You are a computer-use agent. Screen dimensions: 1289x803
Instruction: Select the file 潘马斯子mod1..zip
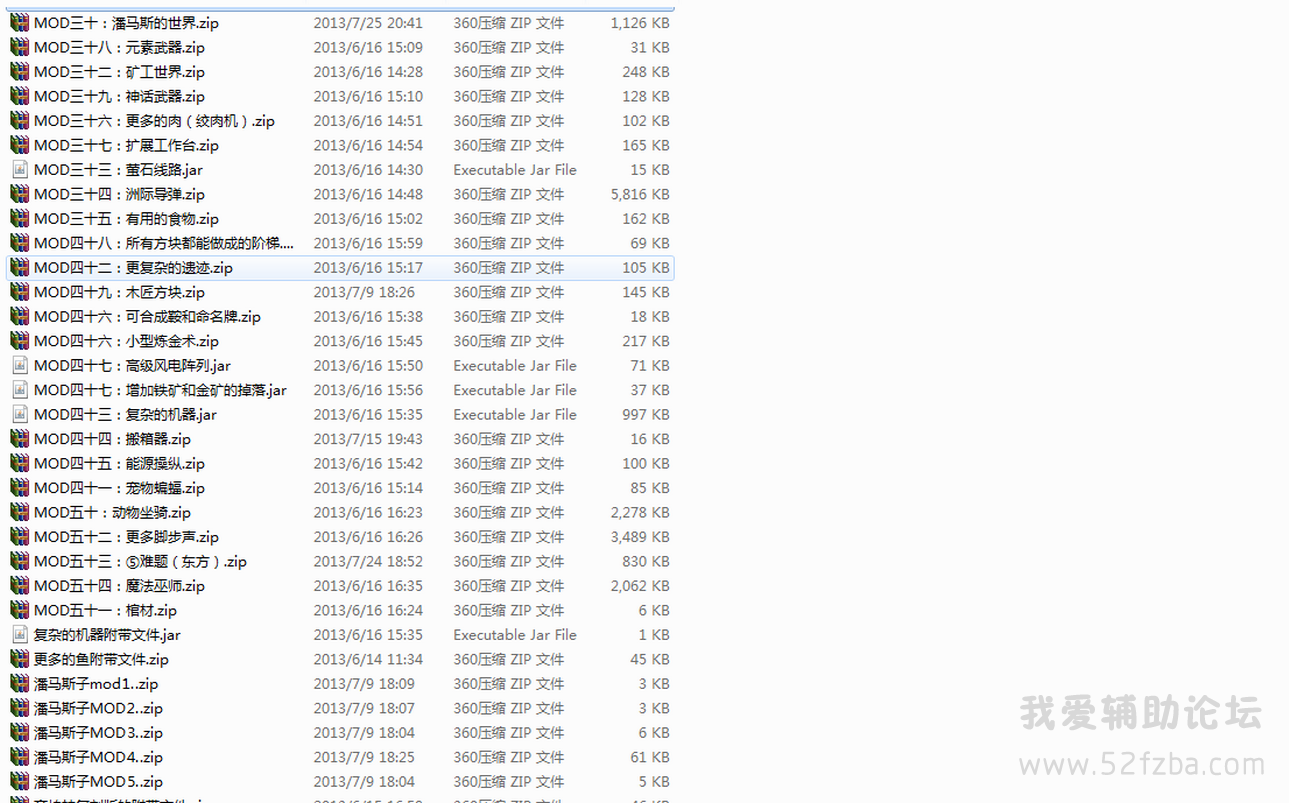[x=96, y=684]
